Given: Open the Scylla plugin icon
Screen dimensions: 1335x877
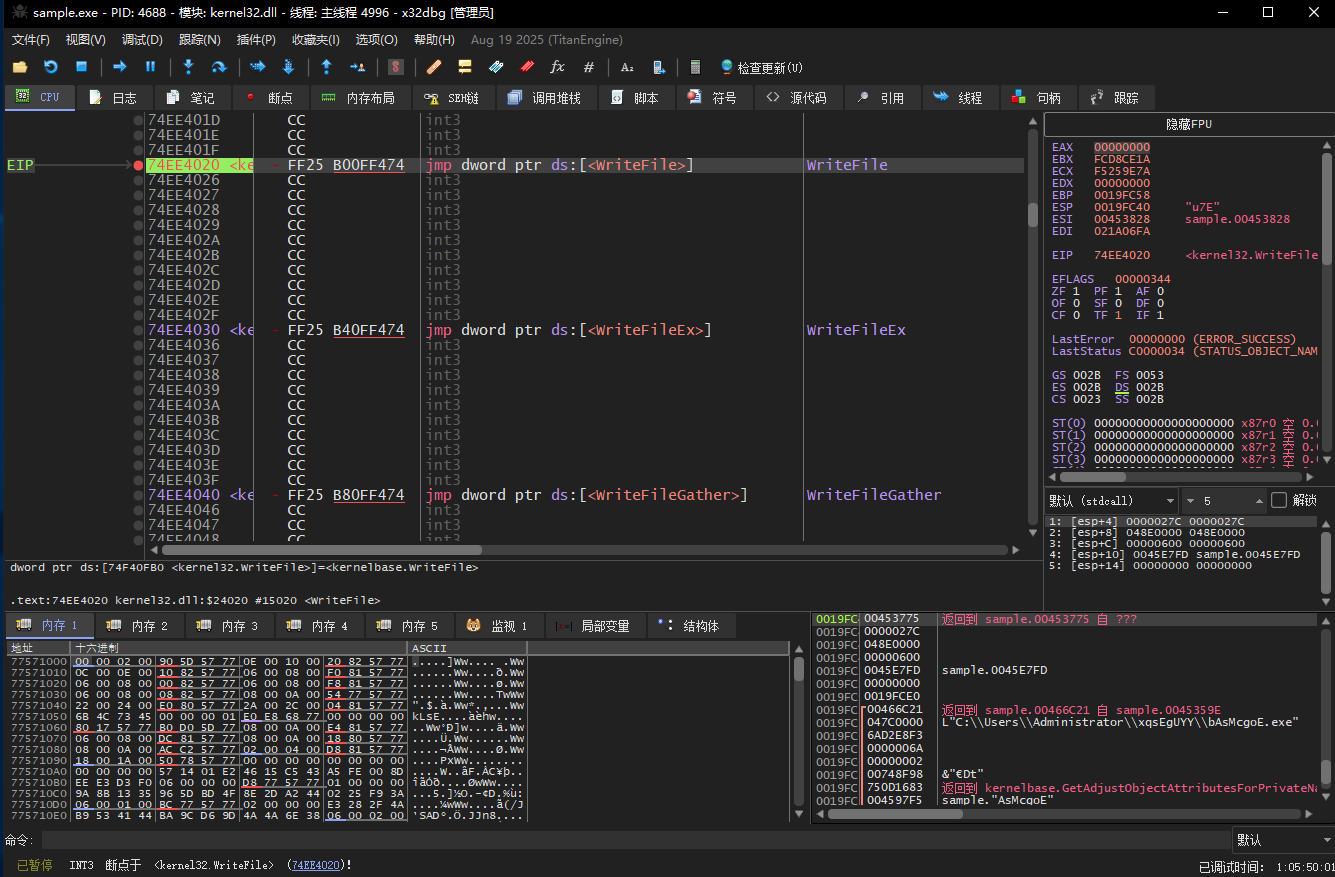Looking at the screenshot, I should (396, 67).
